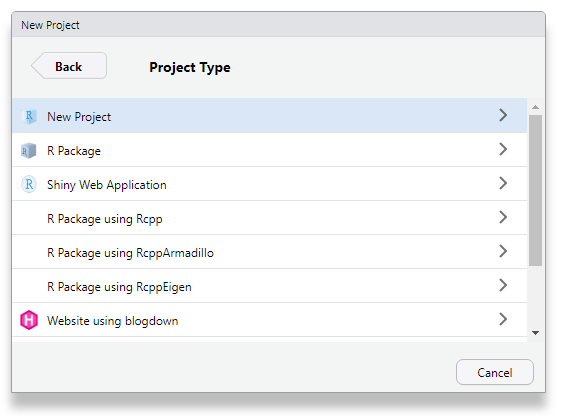Open chevron for Website using blogdown
Viewport: 564px width, 417px height.
click(x=503, y=319)
